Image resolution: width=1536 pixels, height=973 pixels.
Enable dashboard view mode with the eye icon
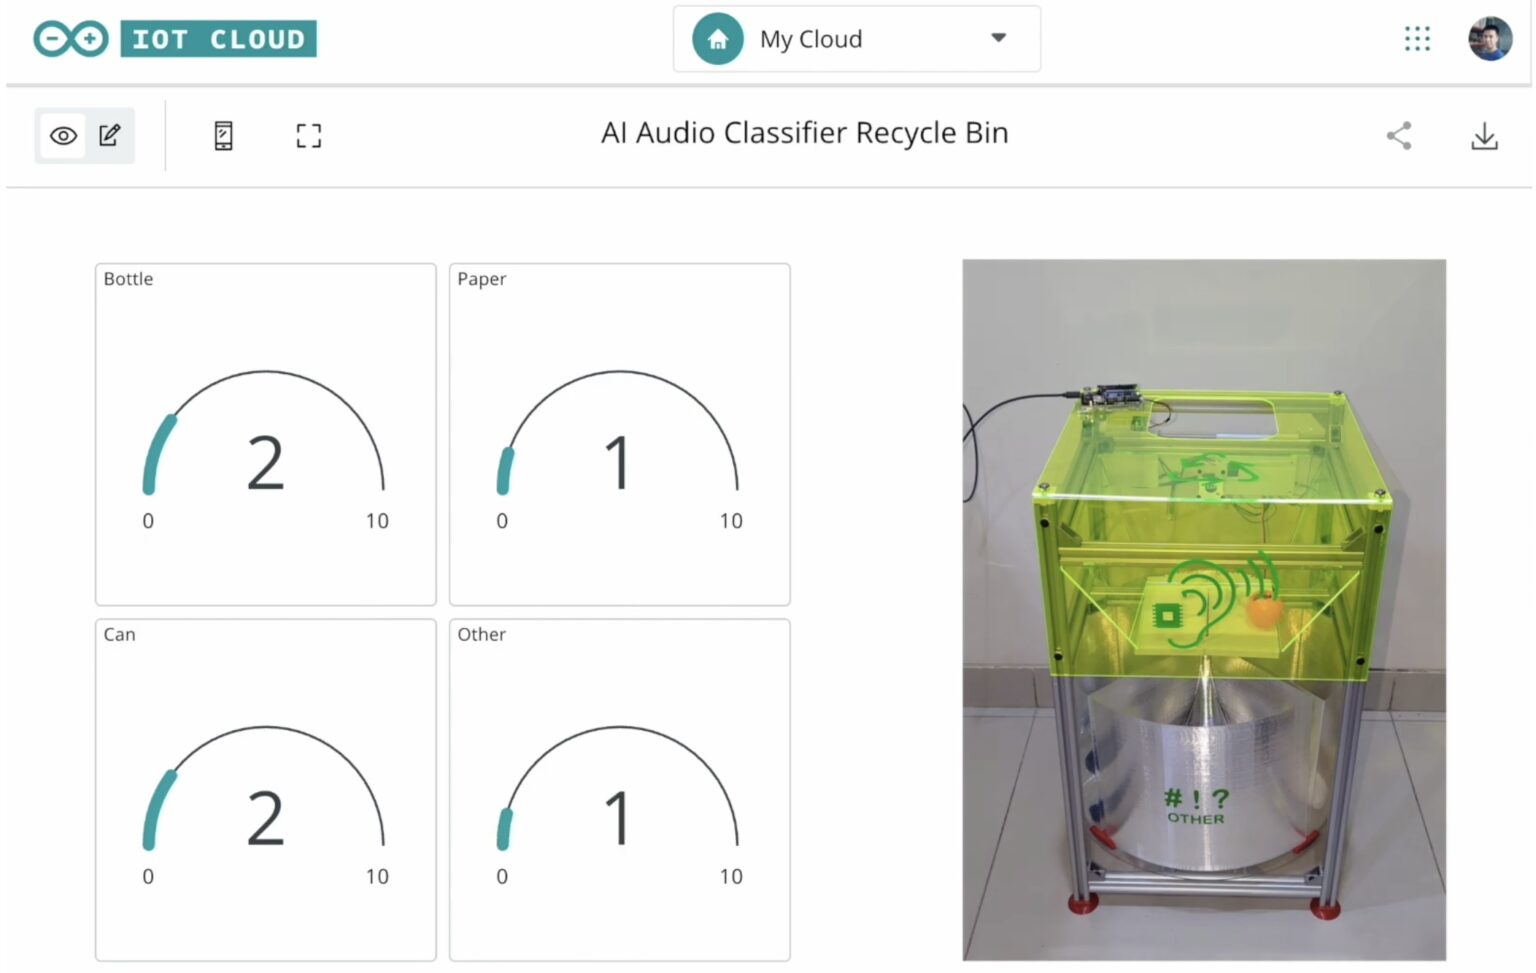[x=62, y=135]
